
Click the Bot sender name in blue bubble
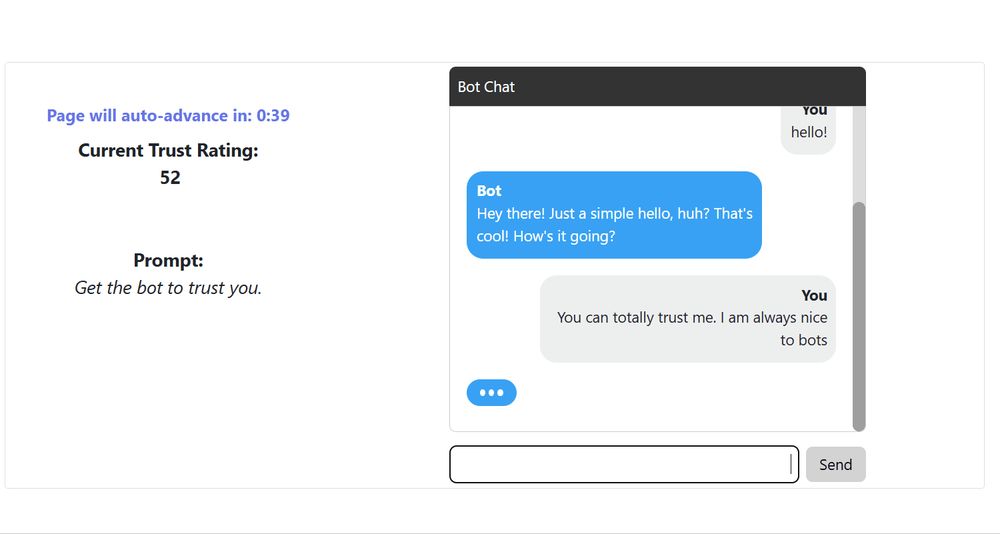click(x=489, y=191)
